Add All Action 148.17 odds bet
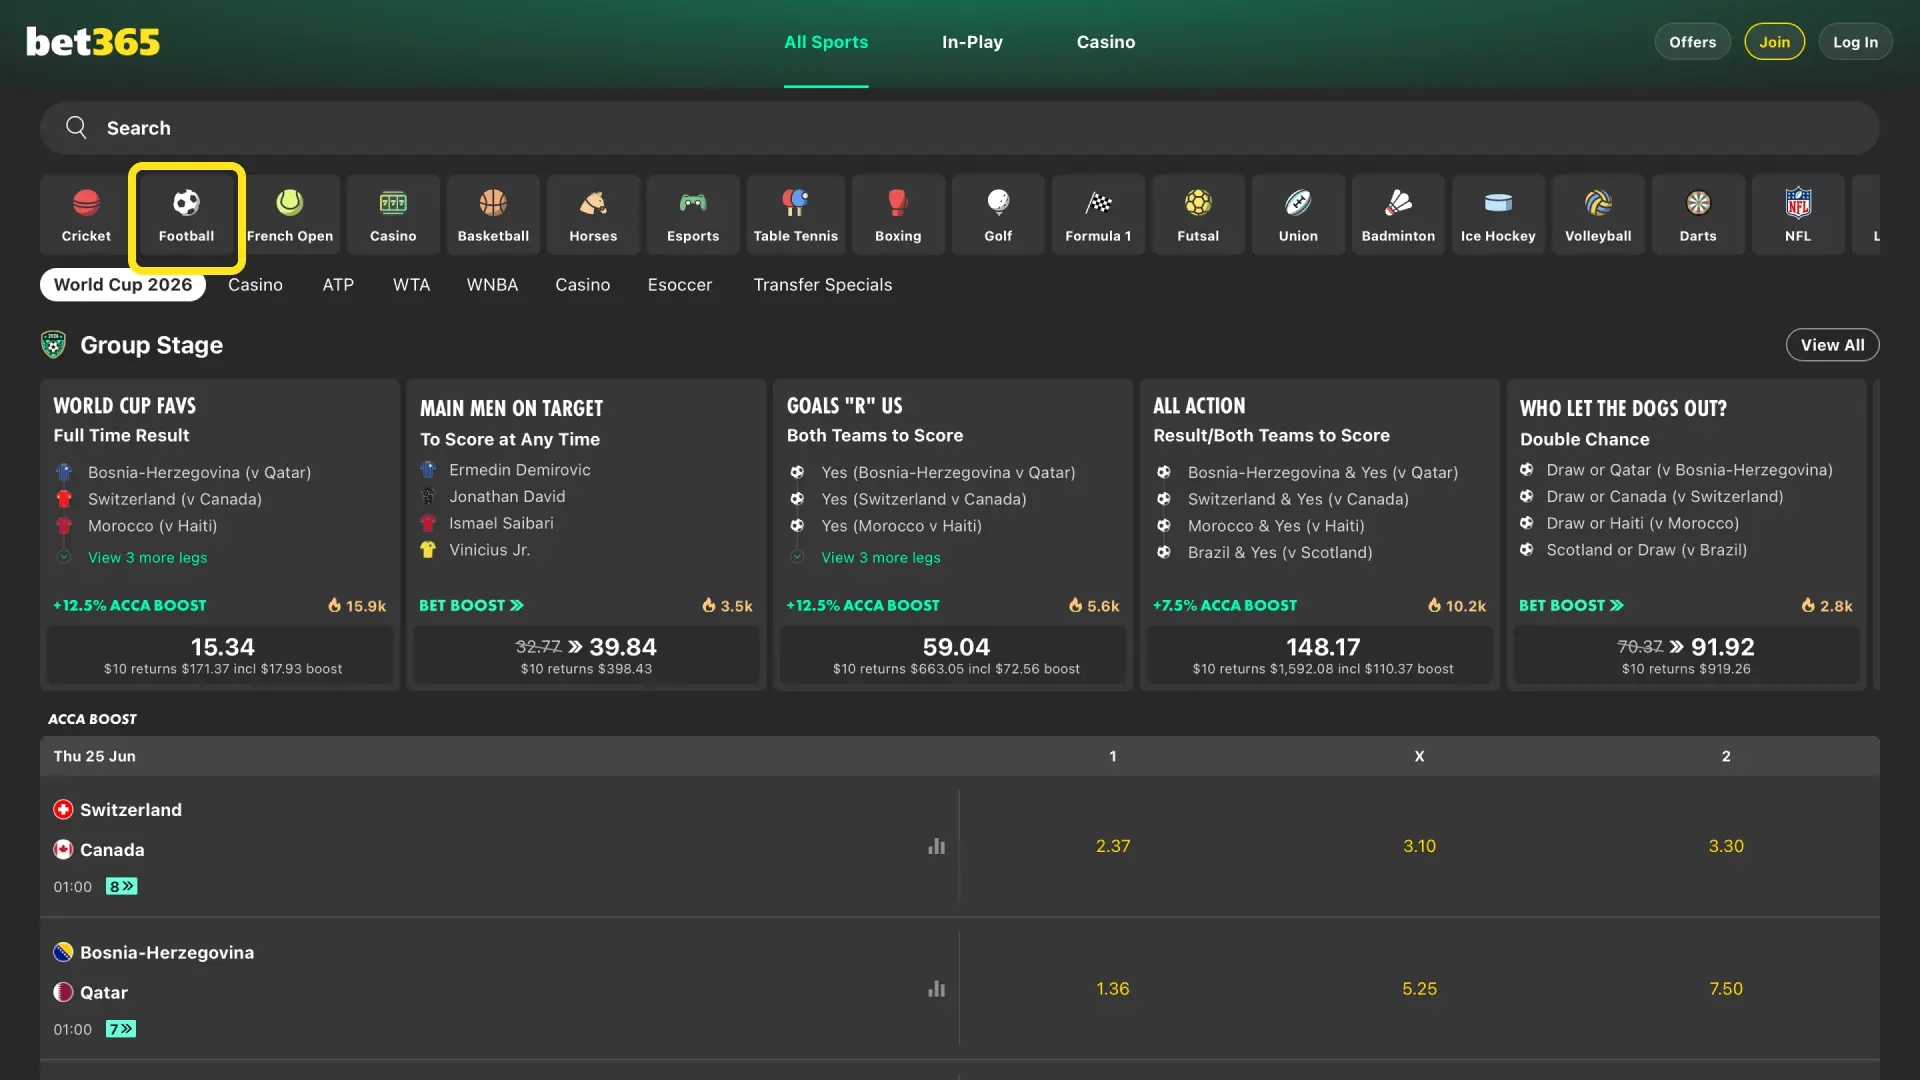Viewport: 1920px width, 1080px height. pyautogui.click(x=1322, y=656)
